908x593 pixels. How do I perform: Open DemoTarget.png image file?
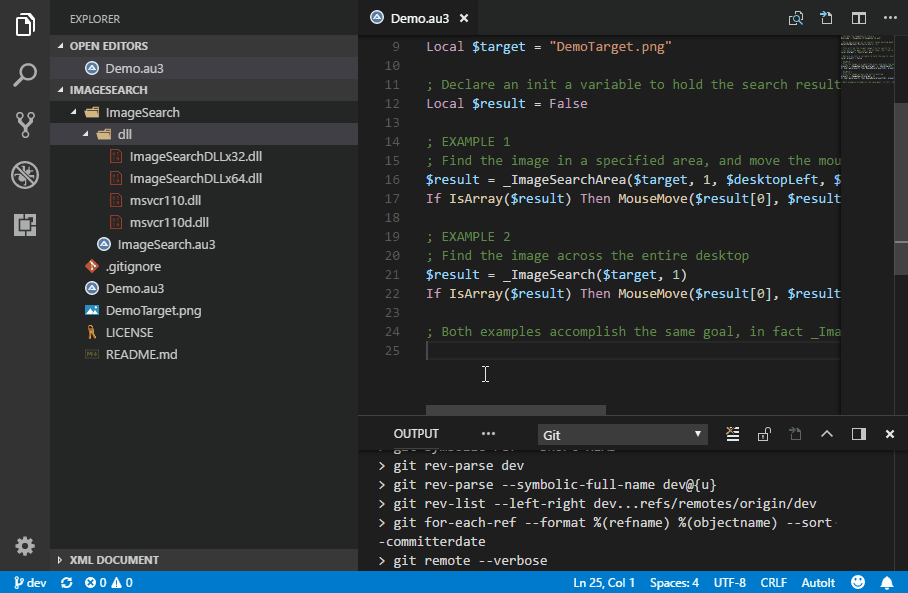pos(204,310)
